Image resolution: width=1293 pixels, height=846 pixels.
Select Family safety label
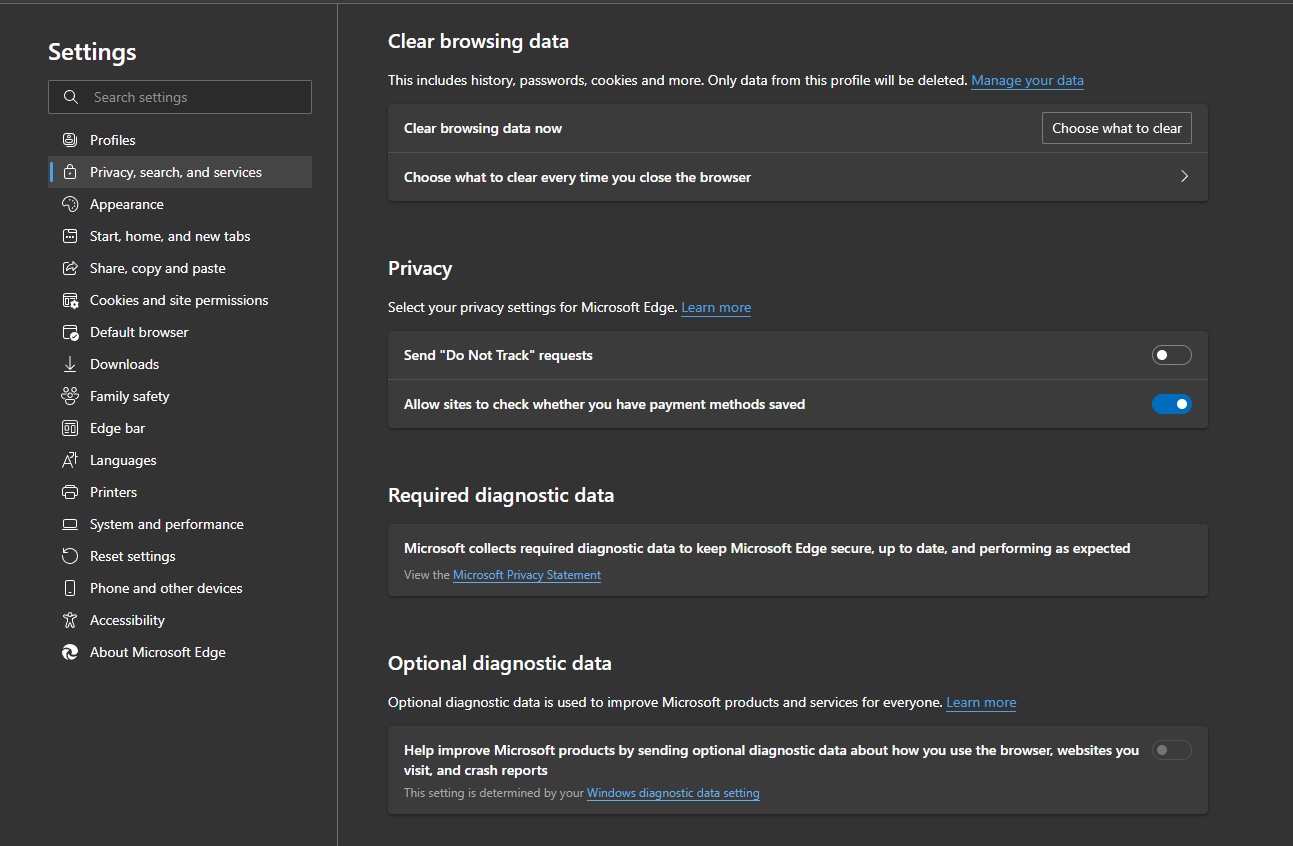(130, 396)
